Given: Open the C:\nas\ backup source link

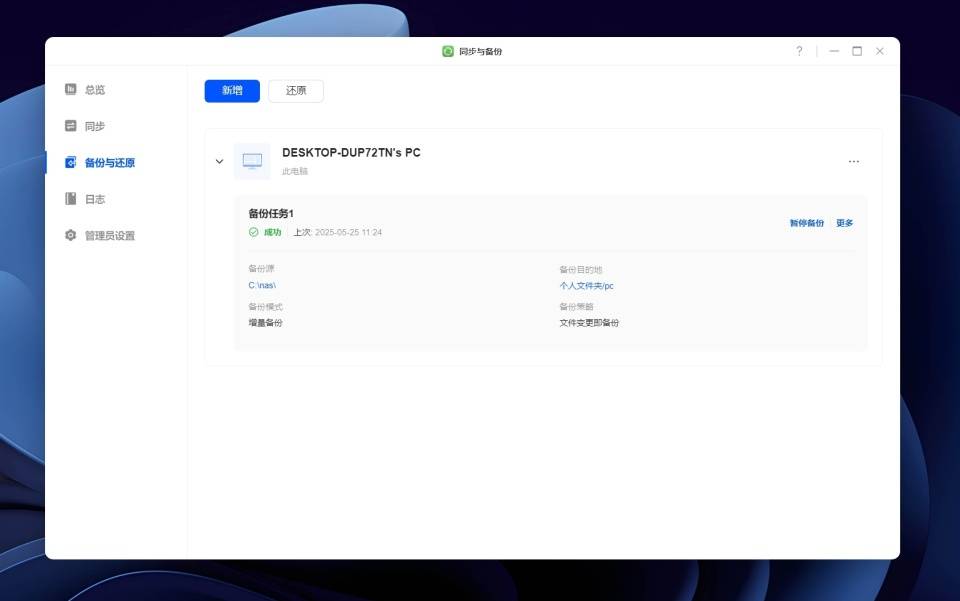Looking at the screenshot, I should tap(262, 286).
